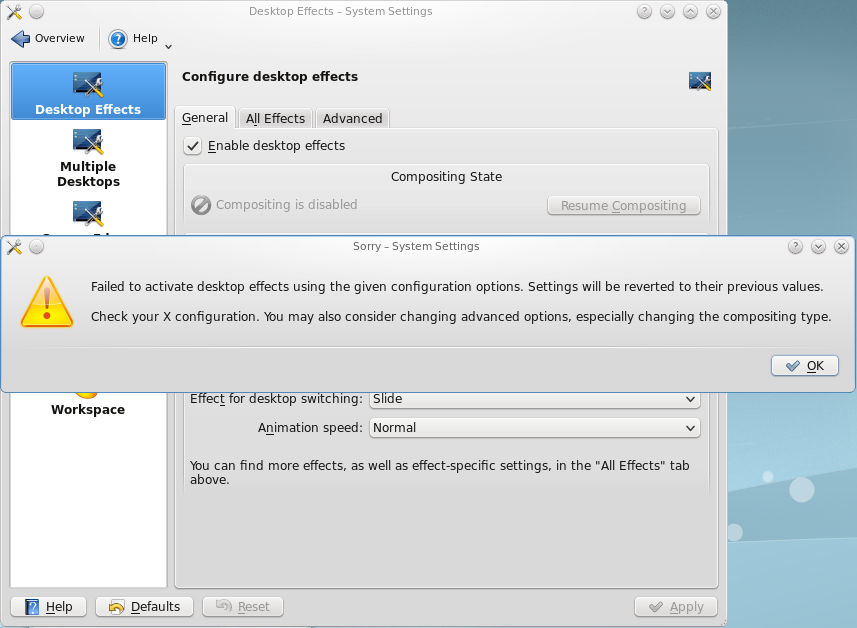Open the Advanced tab
This screenshot has width=857, height=628.
tap(352, 118)
